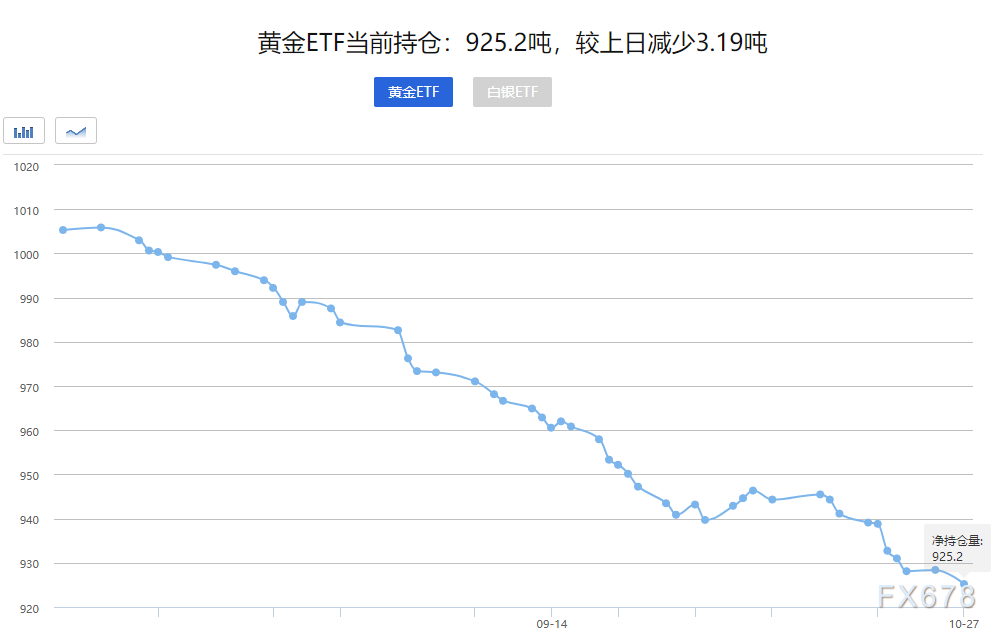Click the steep drop point near 975
Screen dimensions: 1006x632
(x=408, y=359)
